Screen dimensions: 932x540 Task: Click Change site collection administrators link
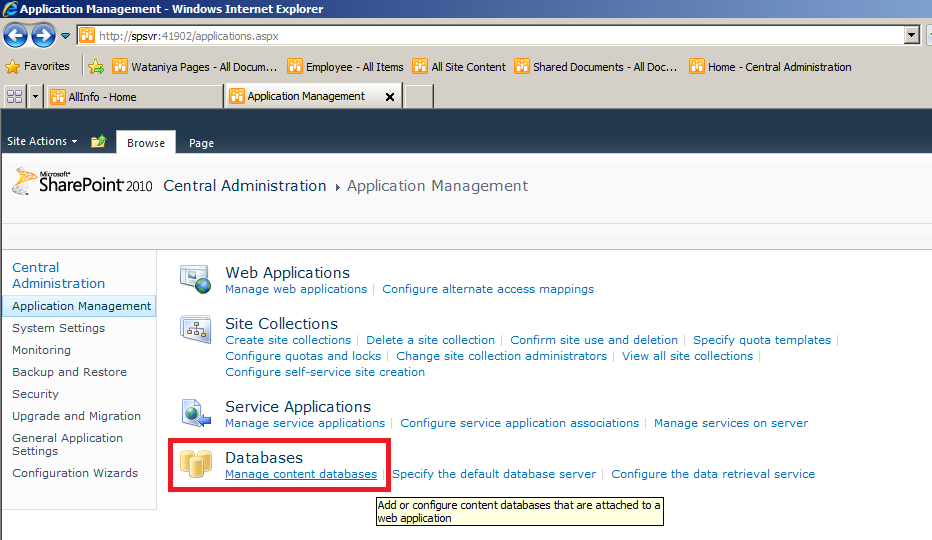(x=502, y=356)
